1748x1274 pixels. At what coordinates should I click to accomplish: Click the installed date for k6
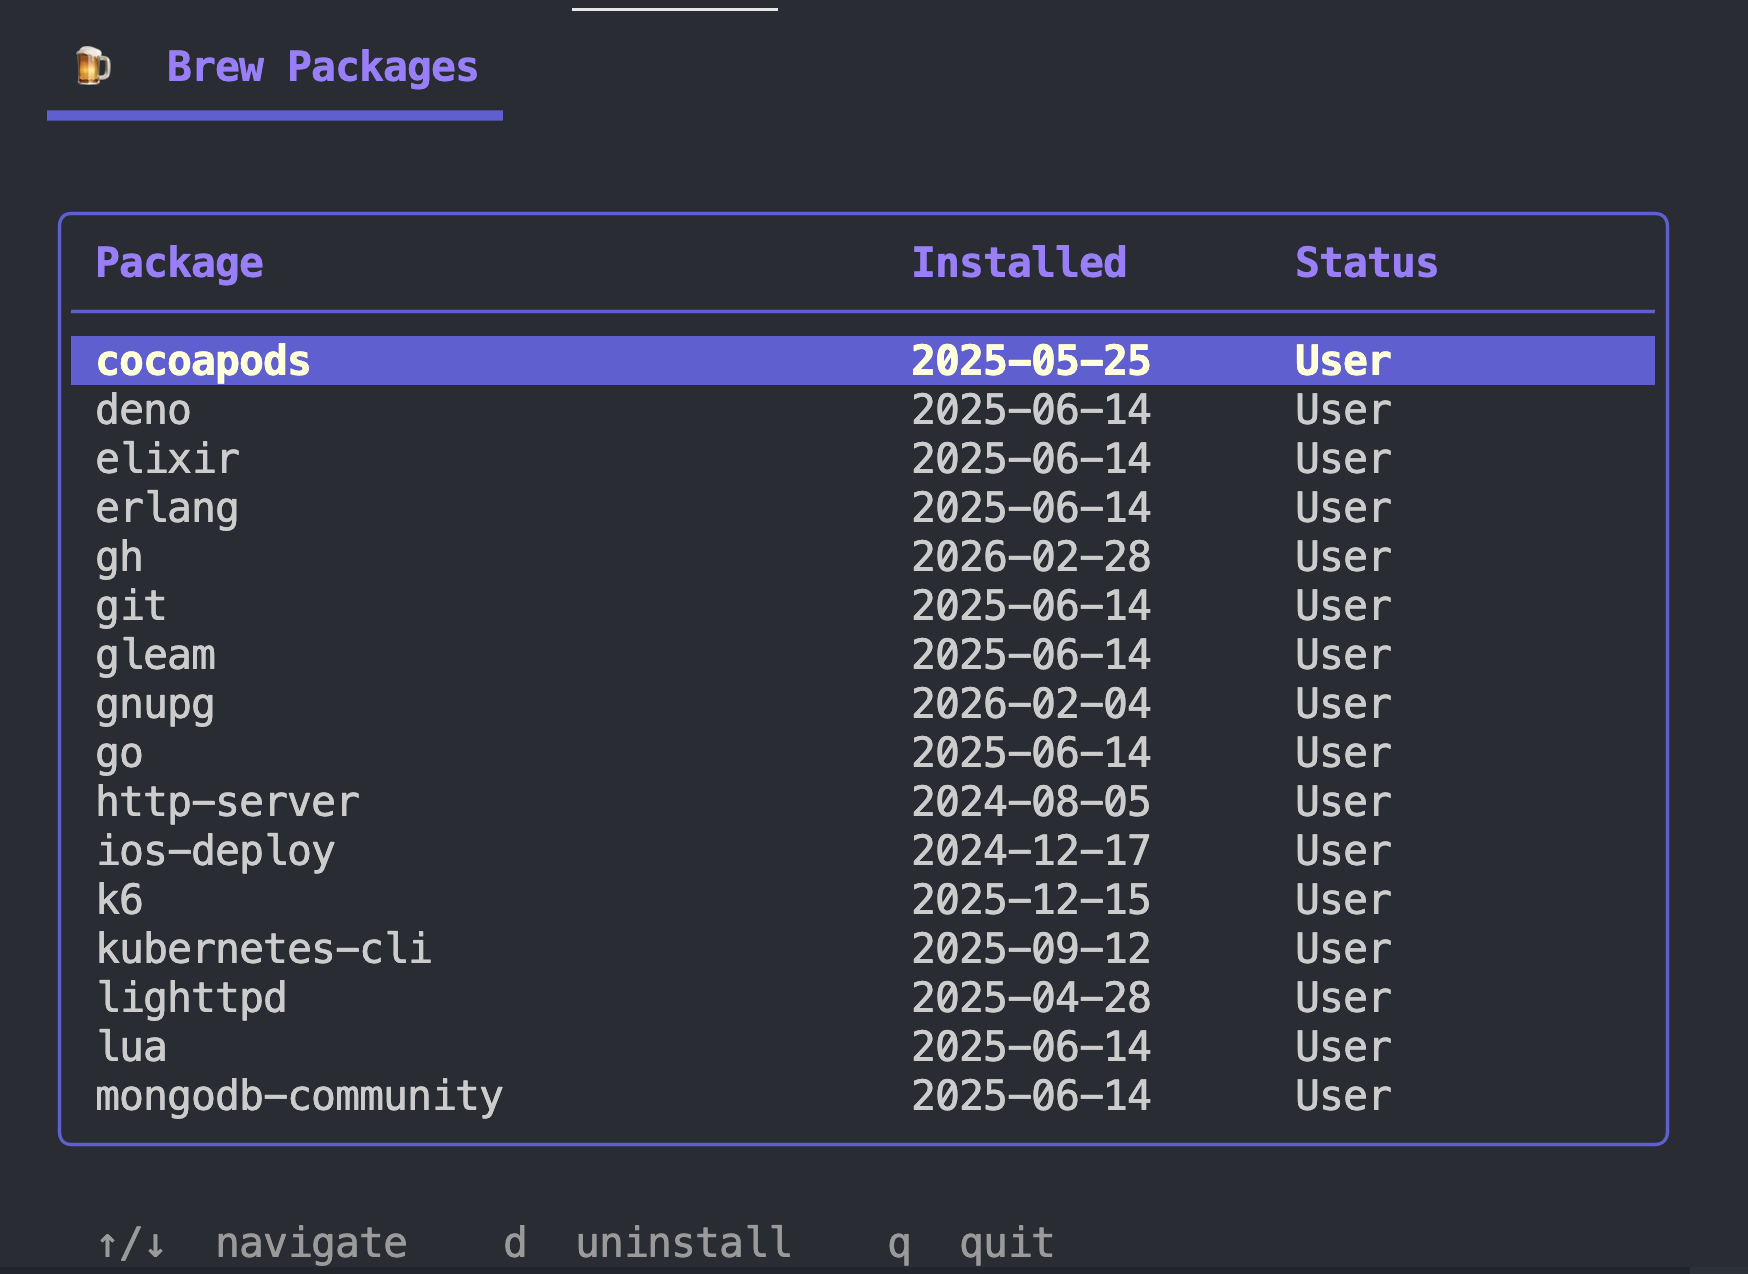(x=1032, y=898)
